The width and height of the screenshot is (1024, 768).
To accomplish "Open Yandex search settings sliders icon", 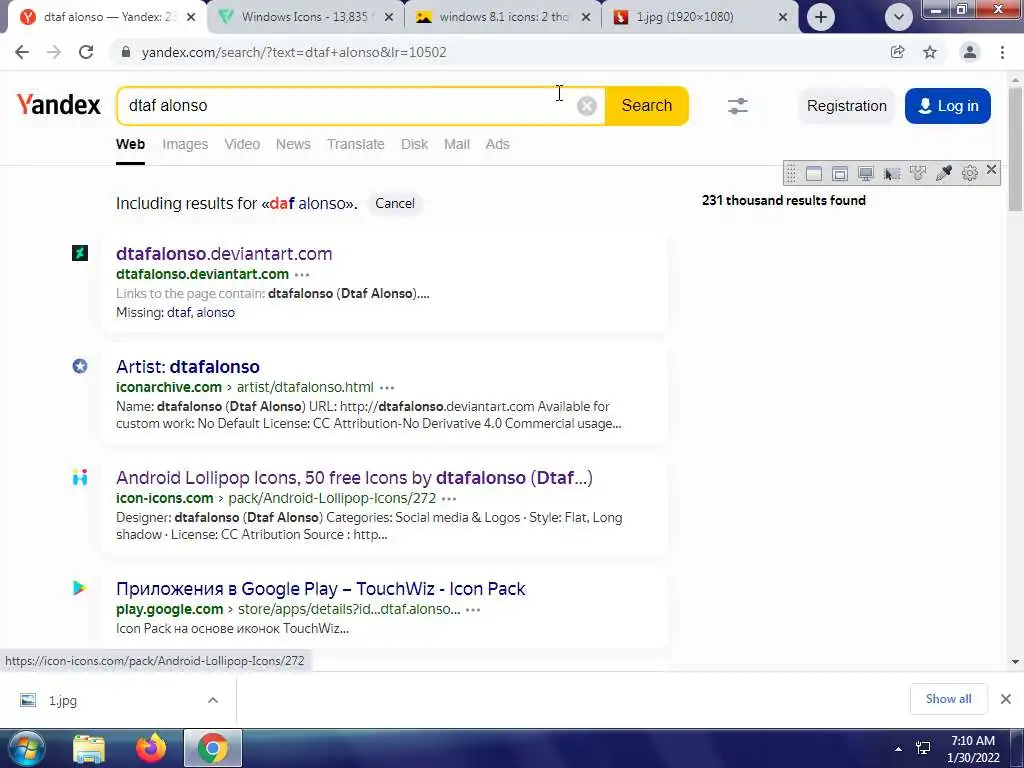I will [x=738, y=106].
